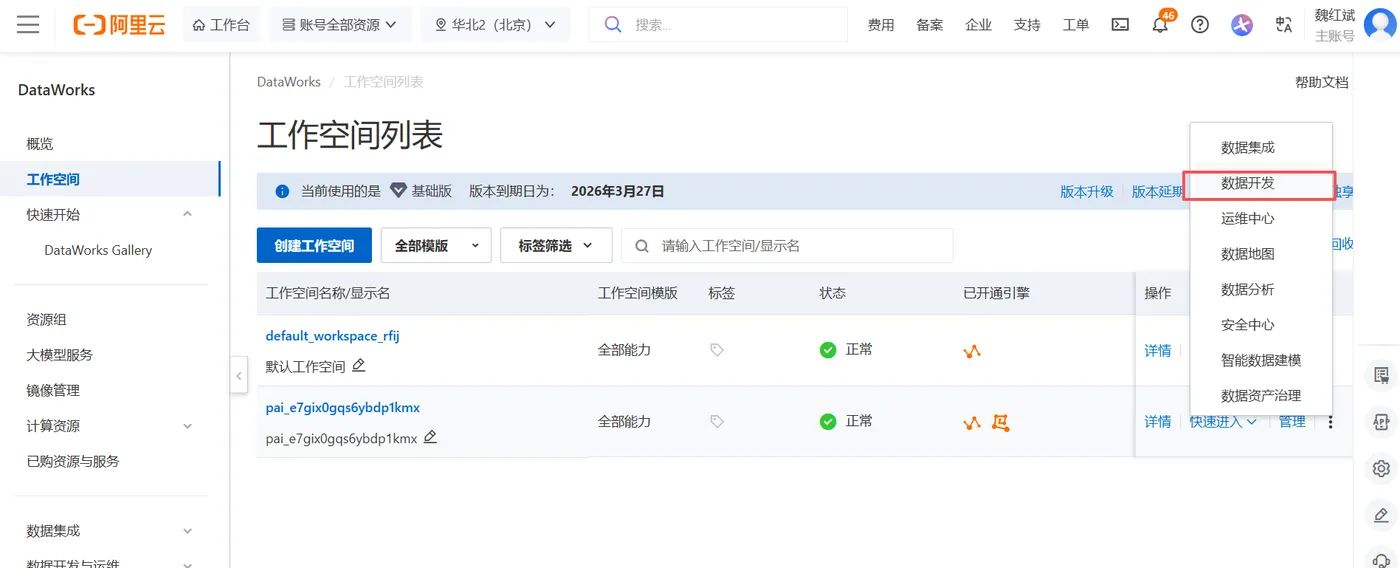Click 详情 for default_workspace_rfij
The height and width of the screenshot is (568, 1400).
pyautogui.click(x=1158, y=350)
